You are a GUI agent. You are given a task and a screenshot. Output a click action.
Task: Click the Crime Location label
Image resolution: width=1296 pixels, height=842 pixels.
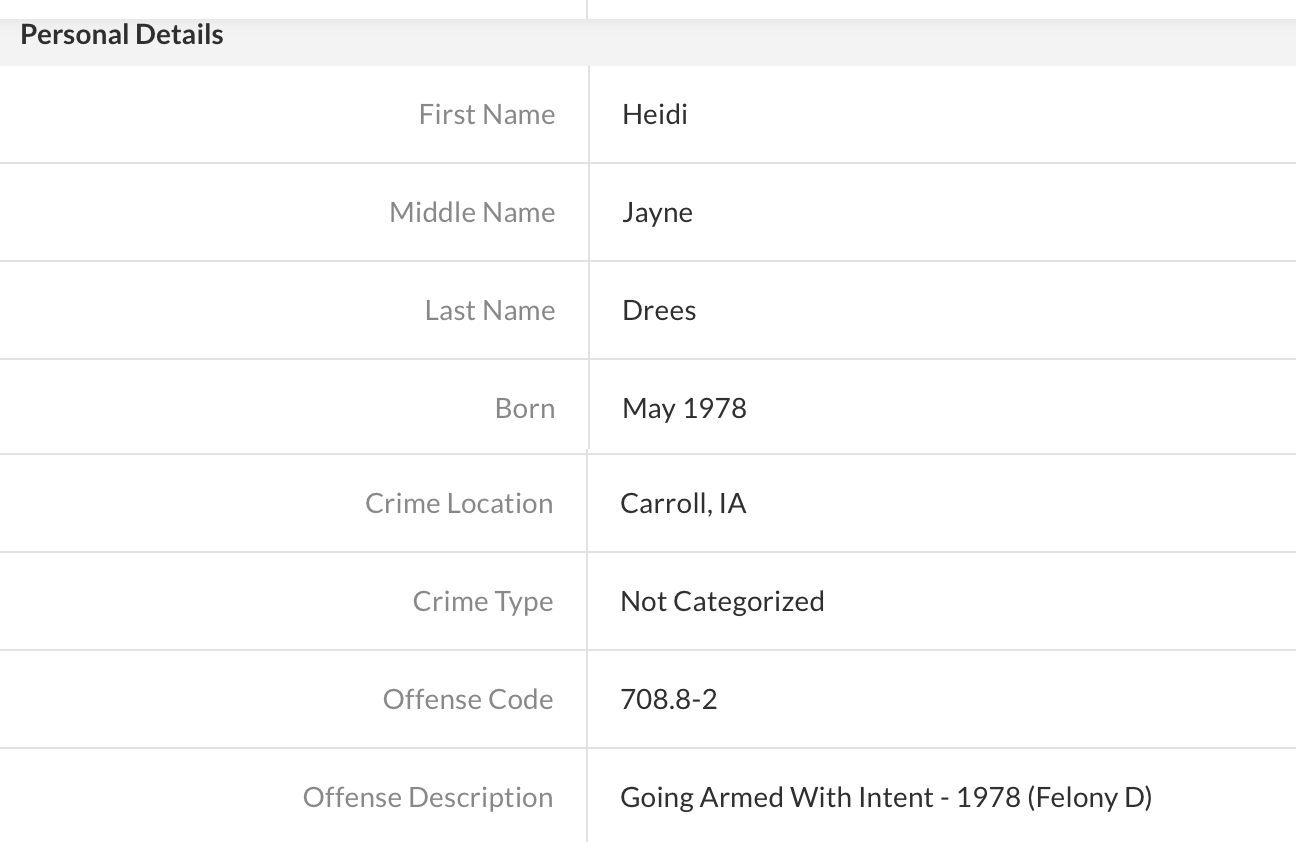pyautogui.click(x=459, y=503)
